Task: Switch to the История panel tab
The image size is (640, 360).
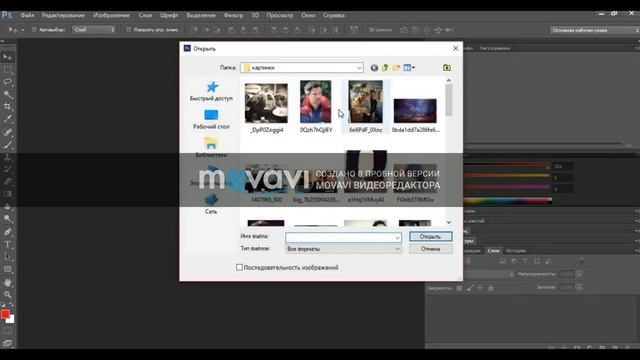Action: [516, 251]
